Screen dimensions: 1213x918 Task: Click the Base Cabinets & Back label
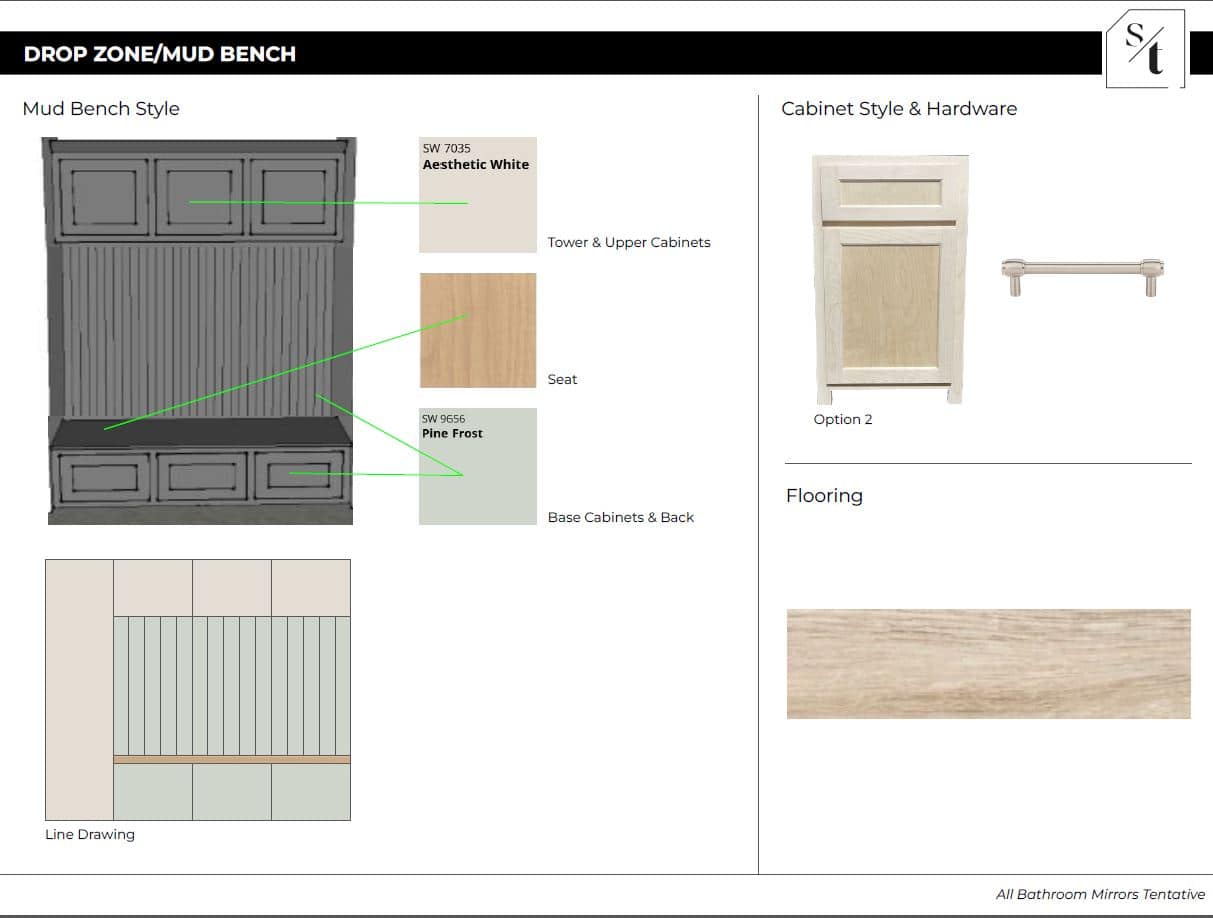[620, 518]
